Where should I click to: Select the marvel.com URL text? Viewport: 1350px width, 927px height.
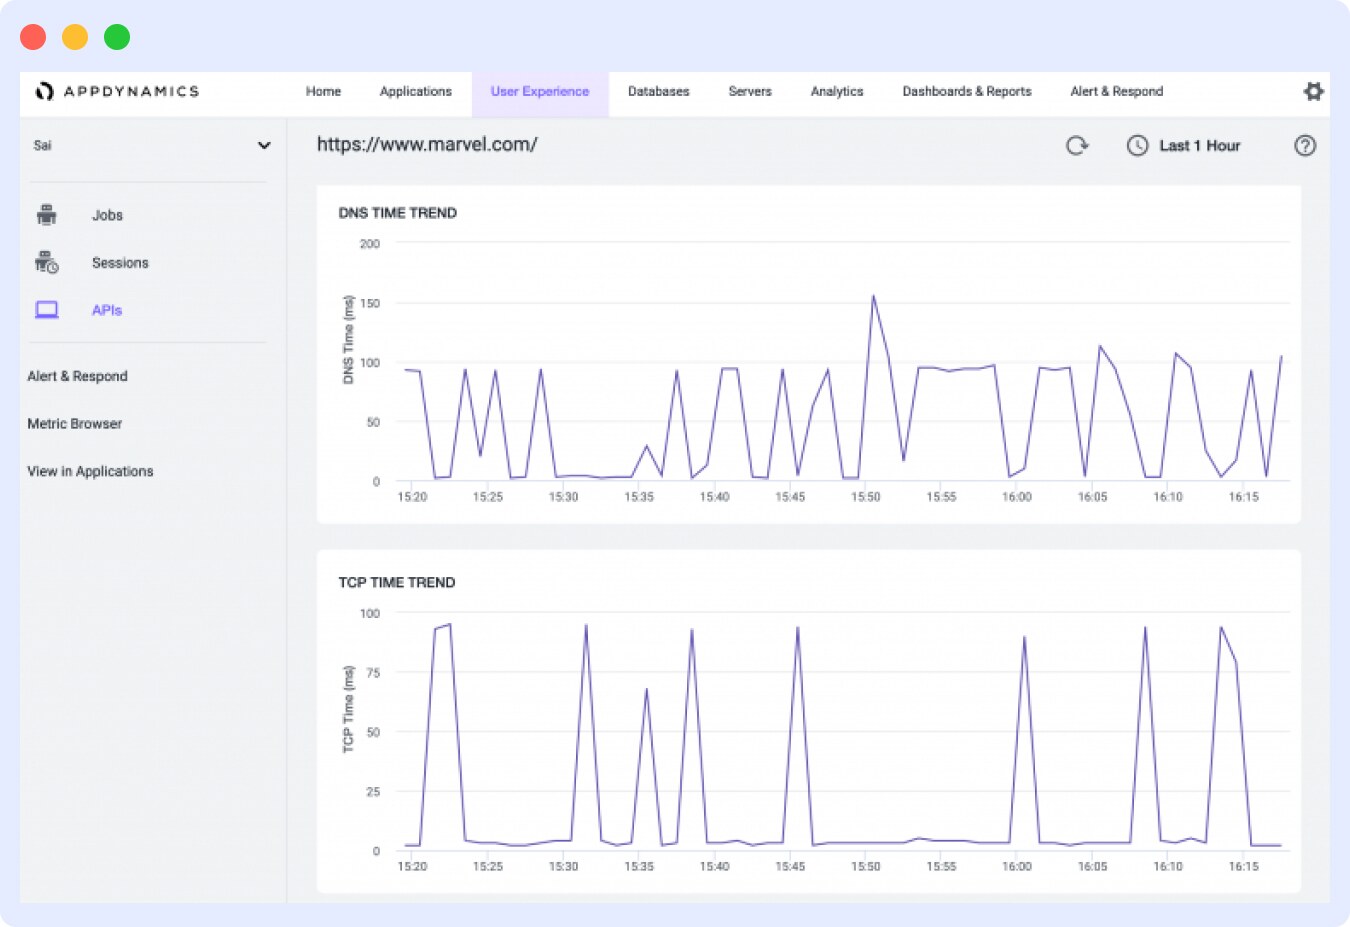pyautogui.click(x=427, y=144)
